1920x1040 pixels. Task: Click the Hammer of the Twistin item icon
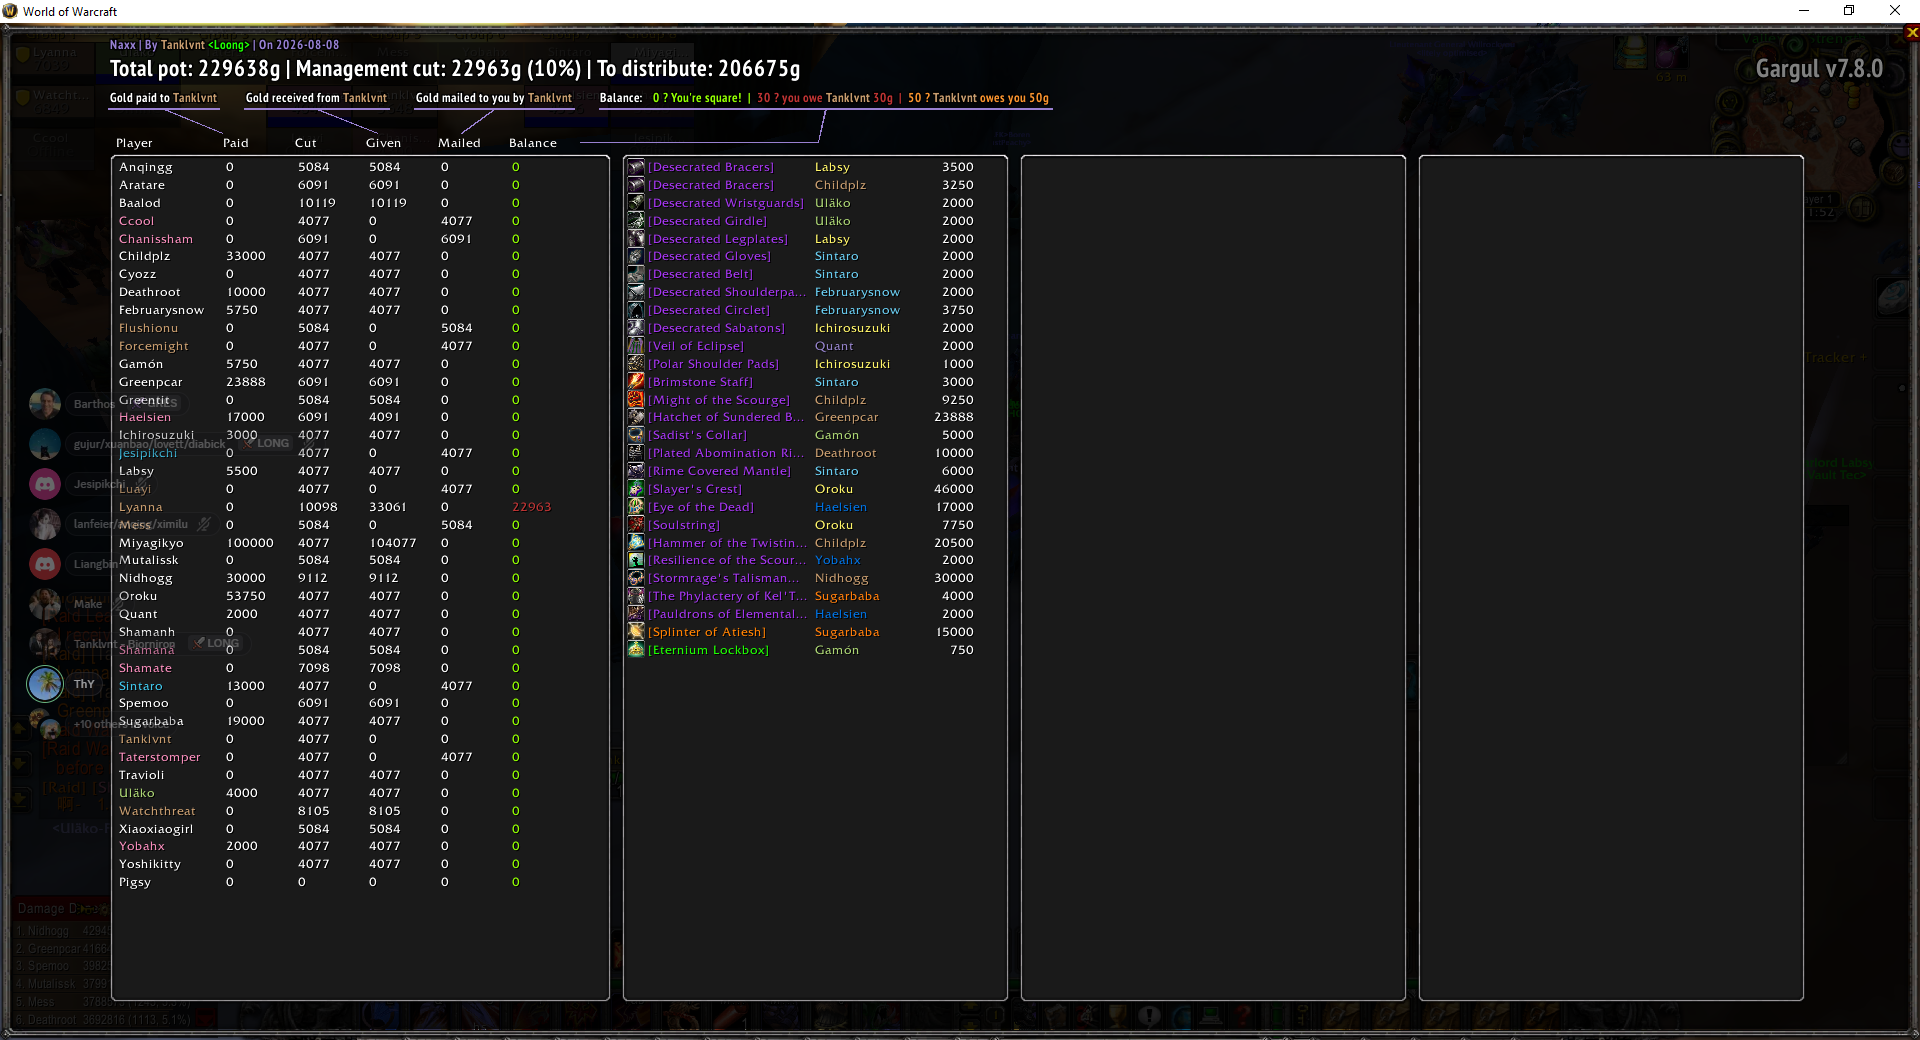pos(636,543)
